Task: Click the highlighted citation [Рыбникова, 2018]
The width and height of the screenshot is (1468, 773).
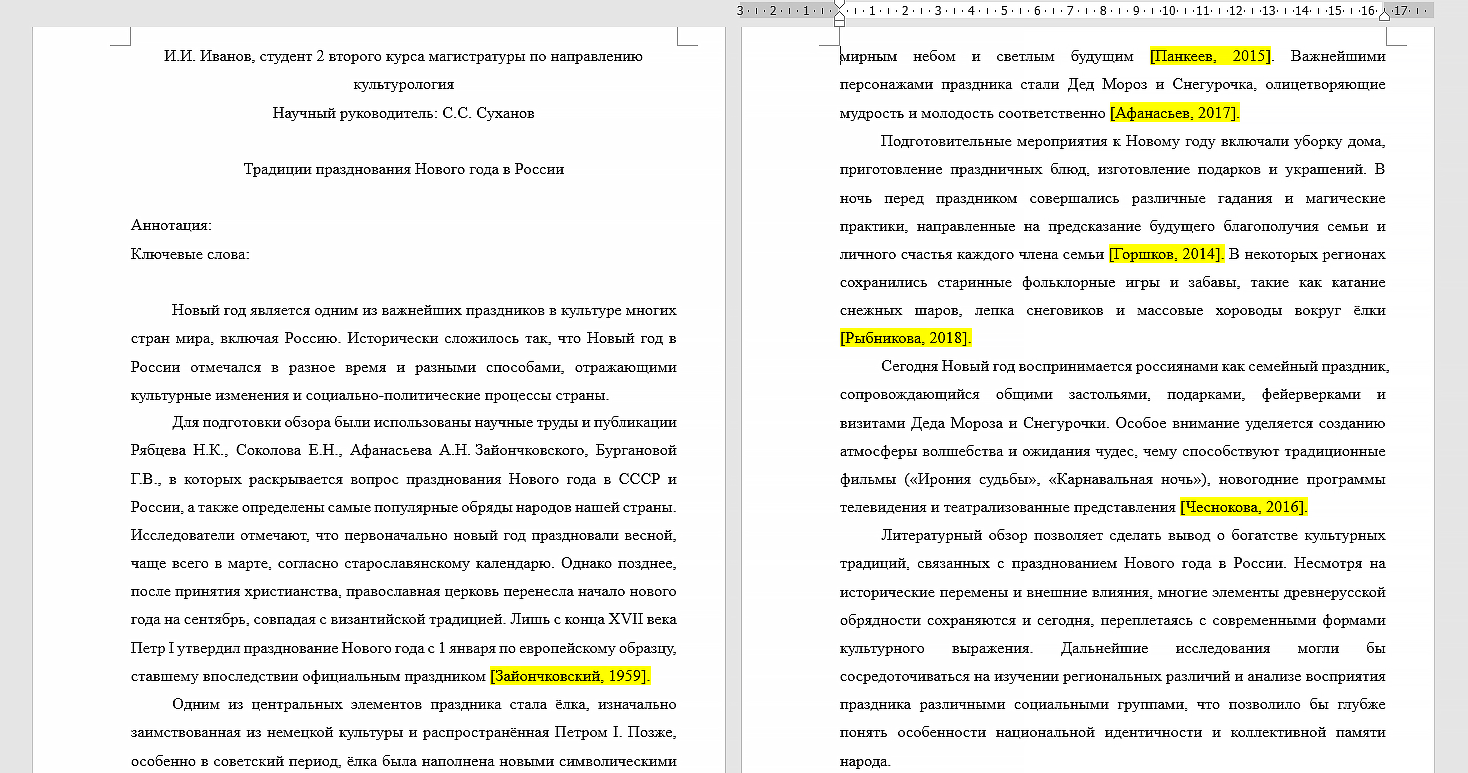Action: [906, 338]
